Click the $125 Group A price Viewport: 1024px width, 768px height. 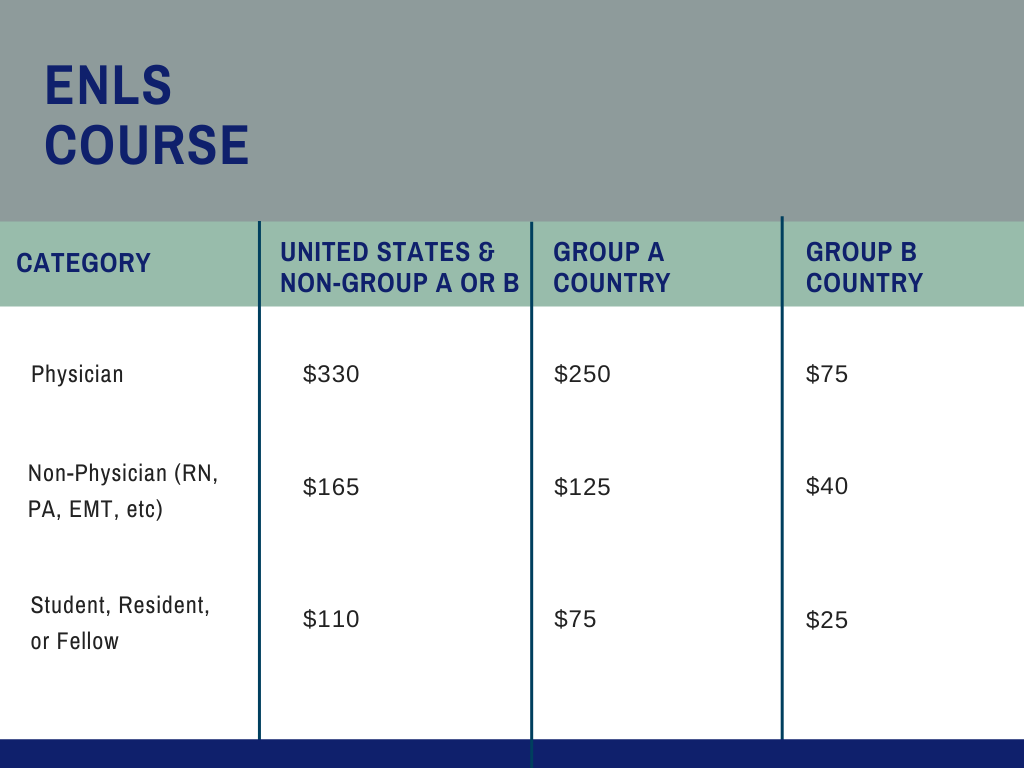point(582,487)
